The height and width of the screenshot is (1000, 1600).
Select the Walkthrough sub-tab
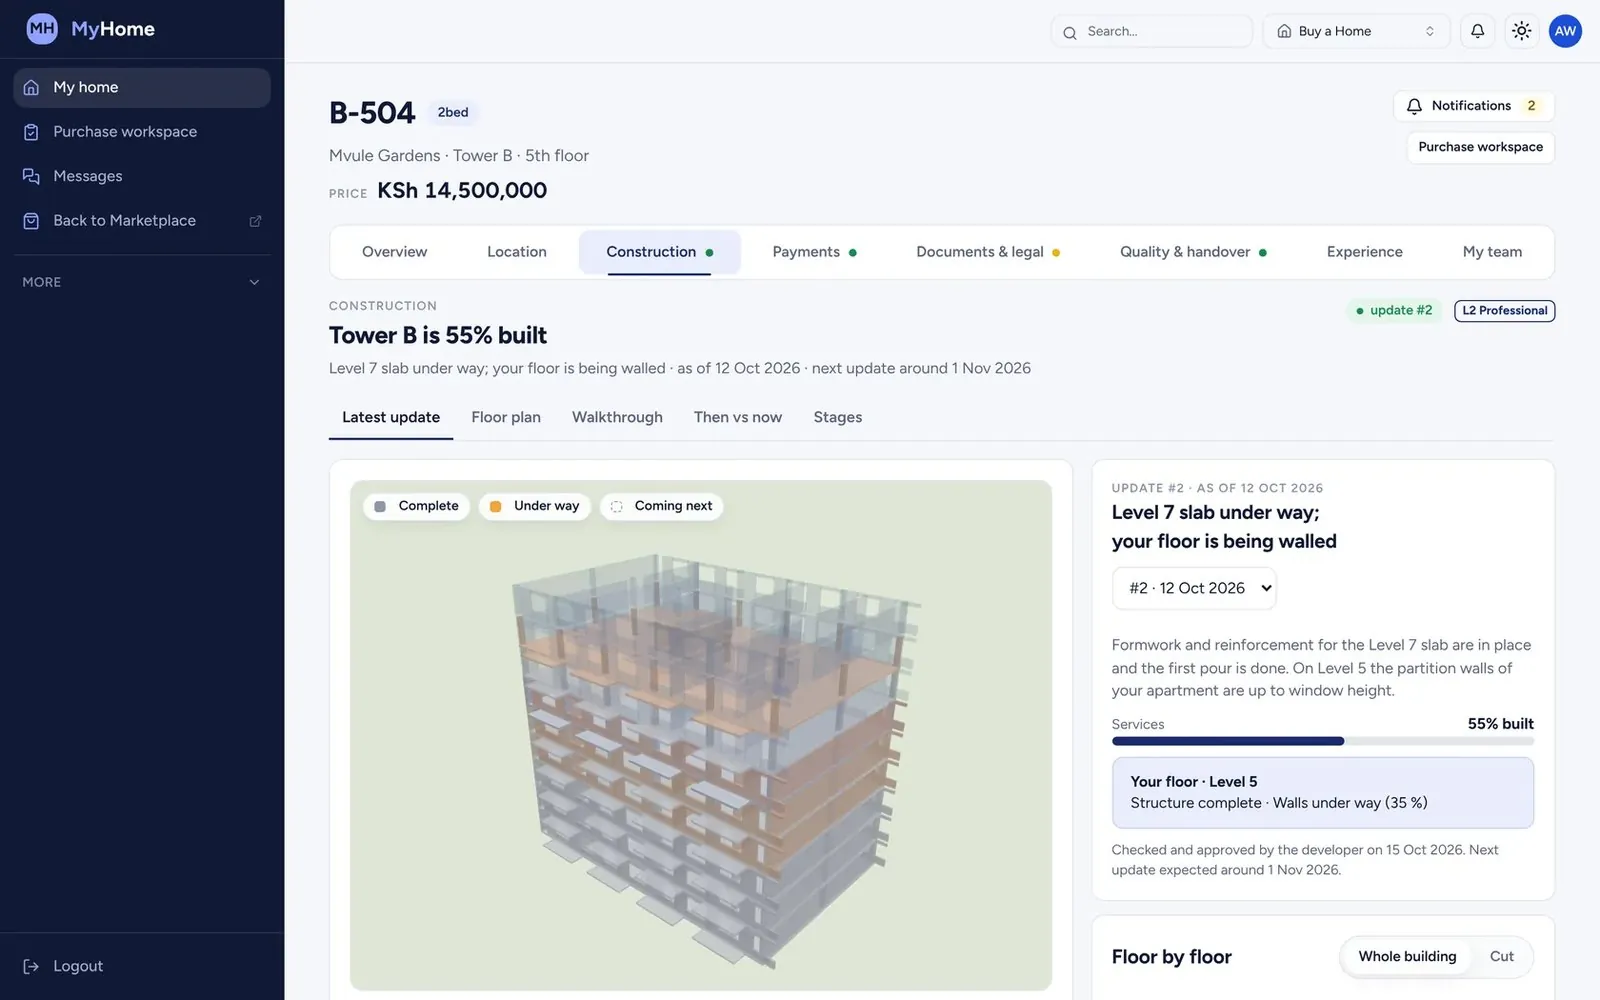(617, 418)
